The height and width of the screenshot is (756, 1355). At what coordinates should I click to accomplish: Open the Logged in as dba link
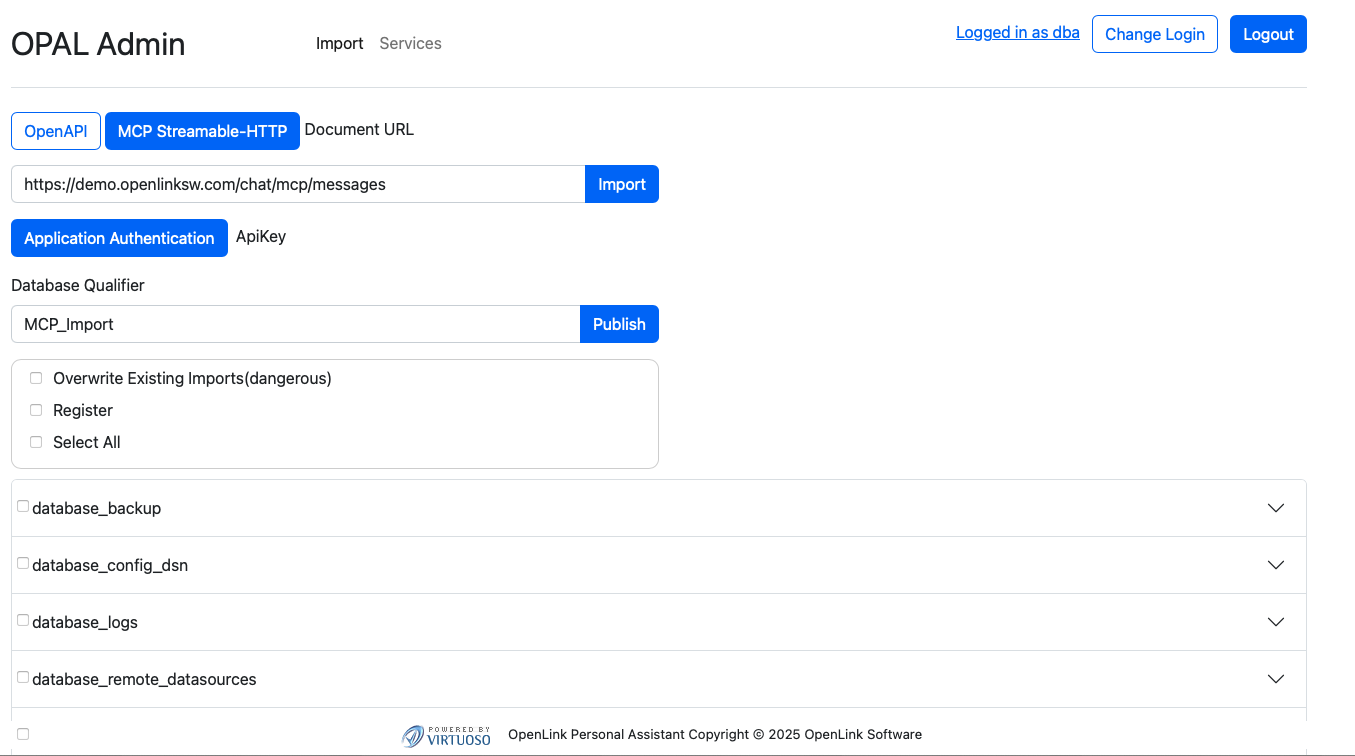click(1018, 32)
